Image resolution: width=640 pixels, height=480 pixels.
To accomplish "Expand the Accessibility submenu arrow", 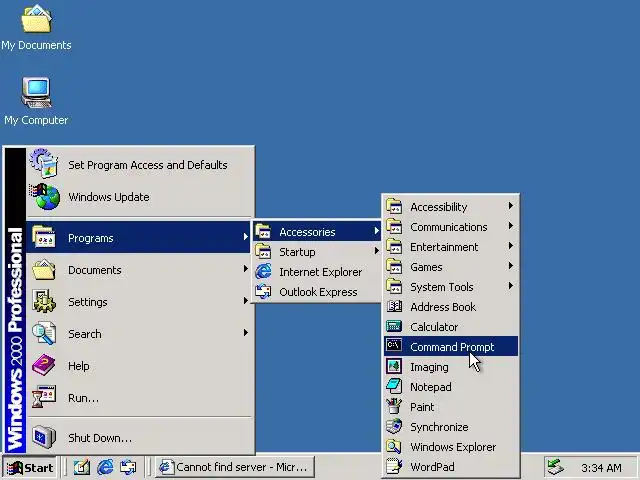I will (x=511, y=206).
